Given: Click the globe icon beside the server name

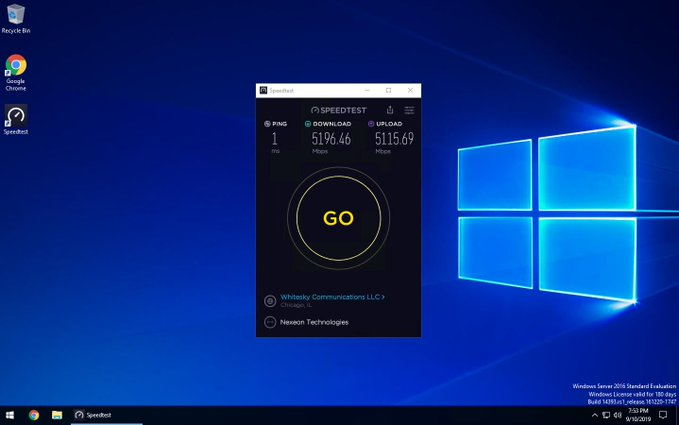Looking at the screenshot, I should (270, 301).
